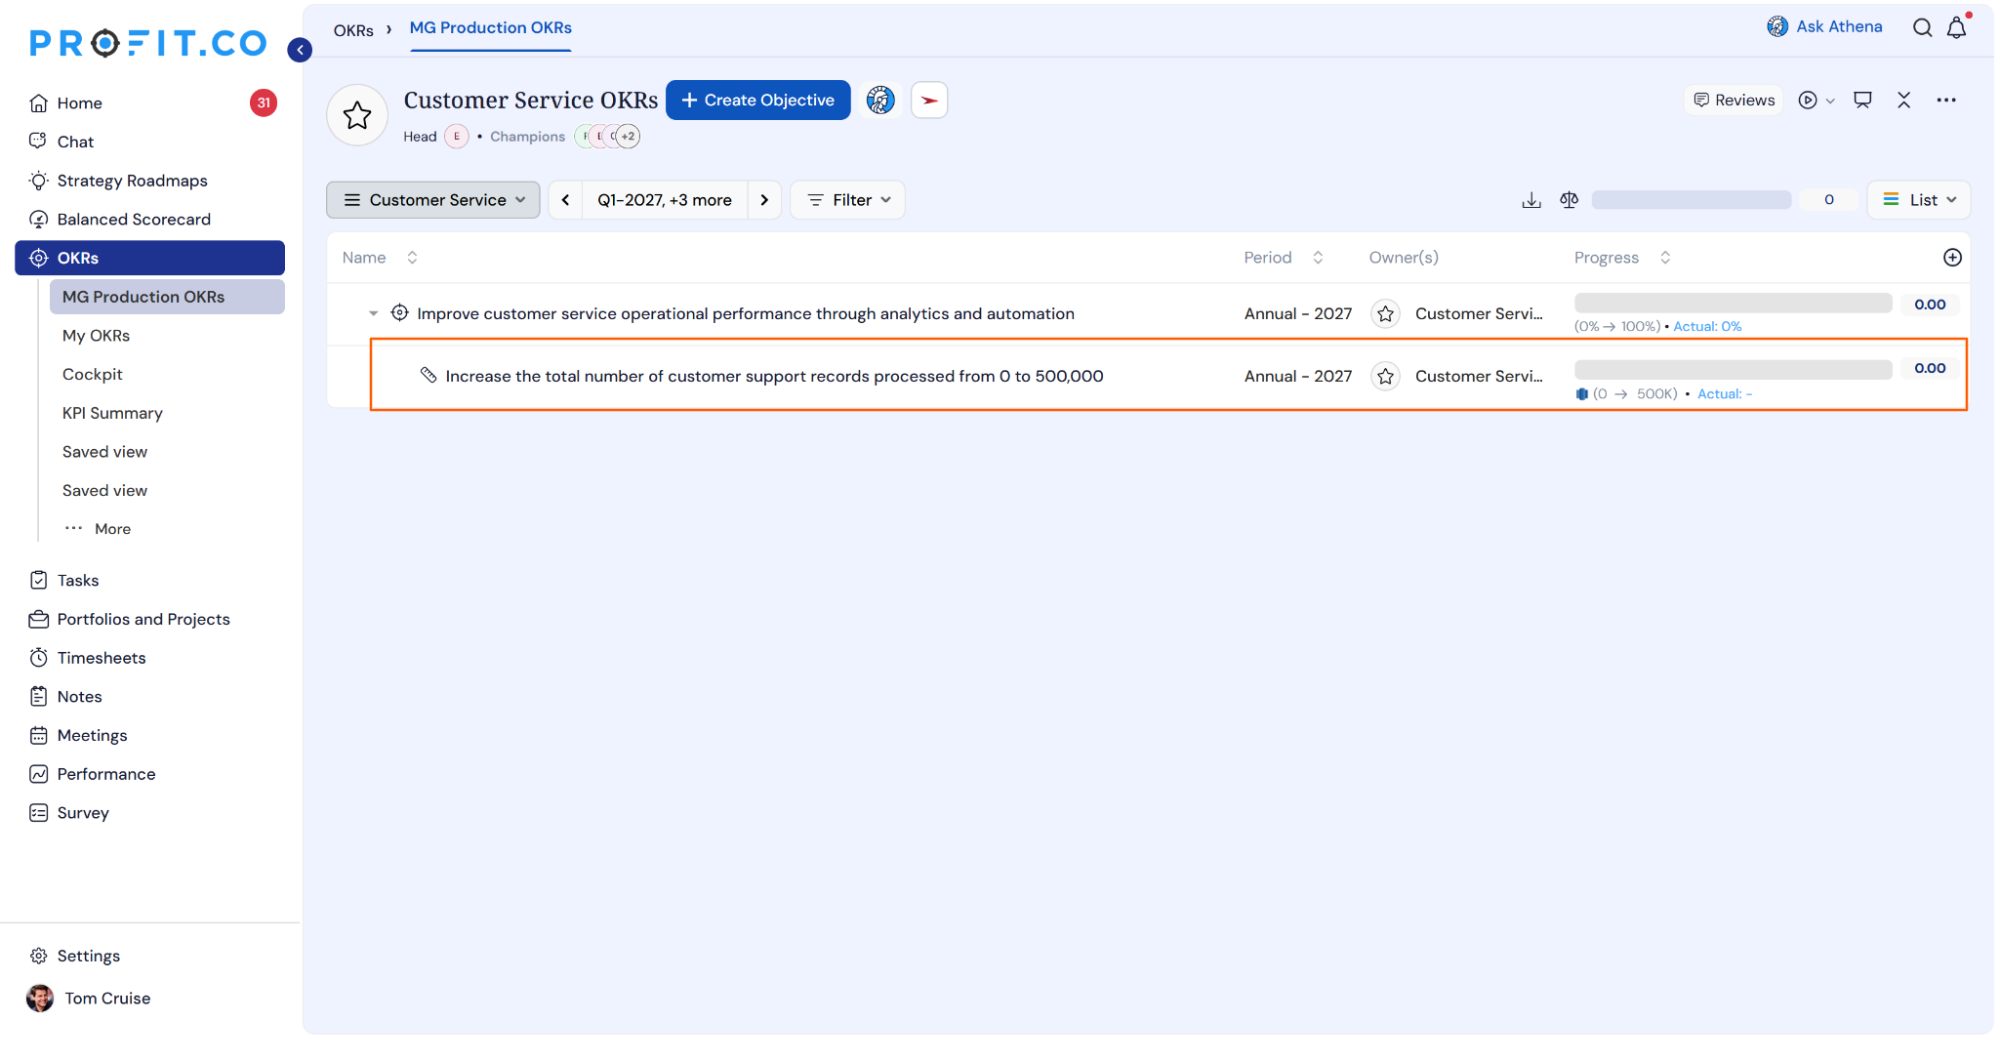
Task: Star the Increase total number key result
Action: pyautogui.click(x=1385, y=376)
